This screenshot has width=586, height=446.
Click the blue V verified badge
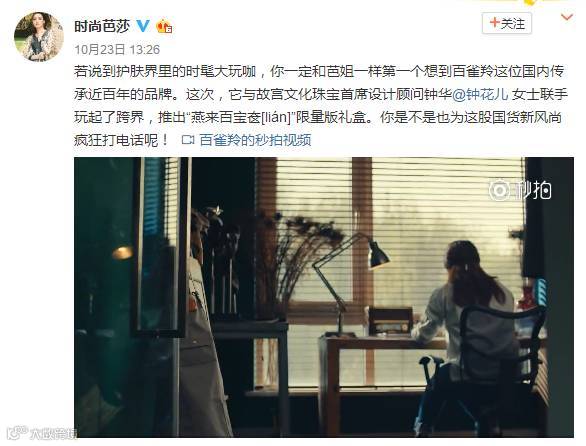[142, 26]
